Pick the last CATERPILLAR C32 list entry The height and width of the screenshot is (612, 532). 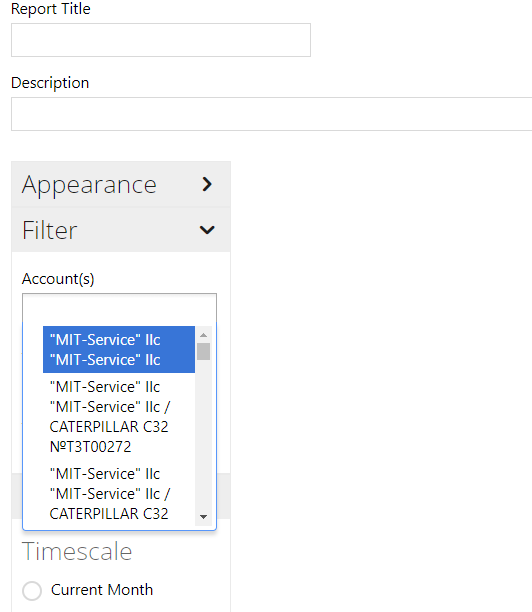[x=119, y=494]
